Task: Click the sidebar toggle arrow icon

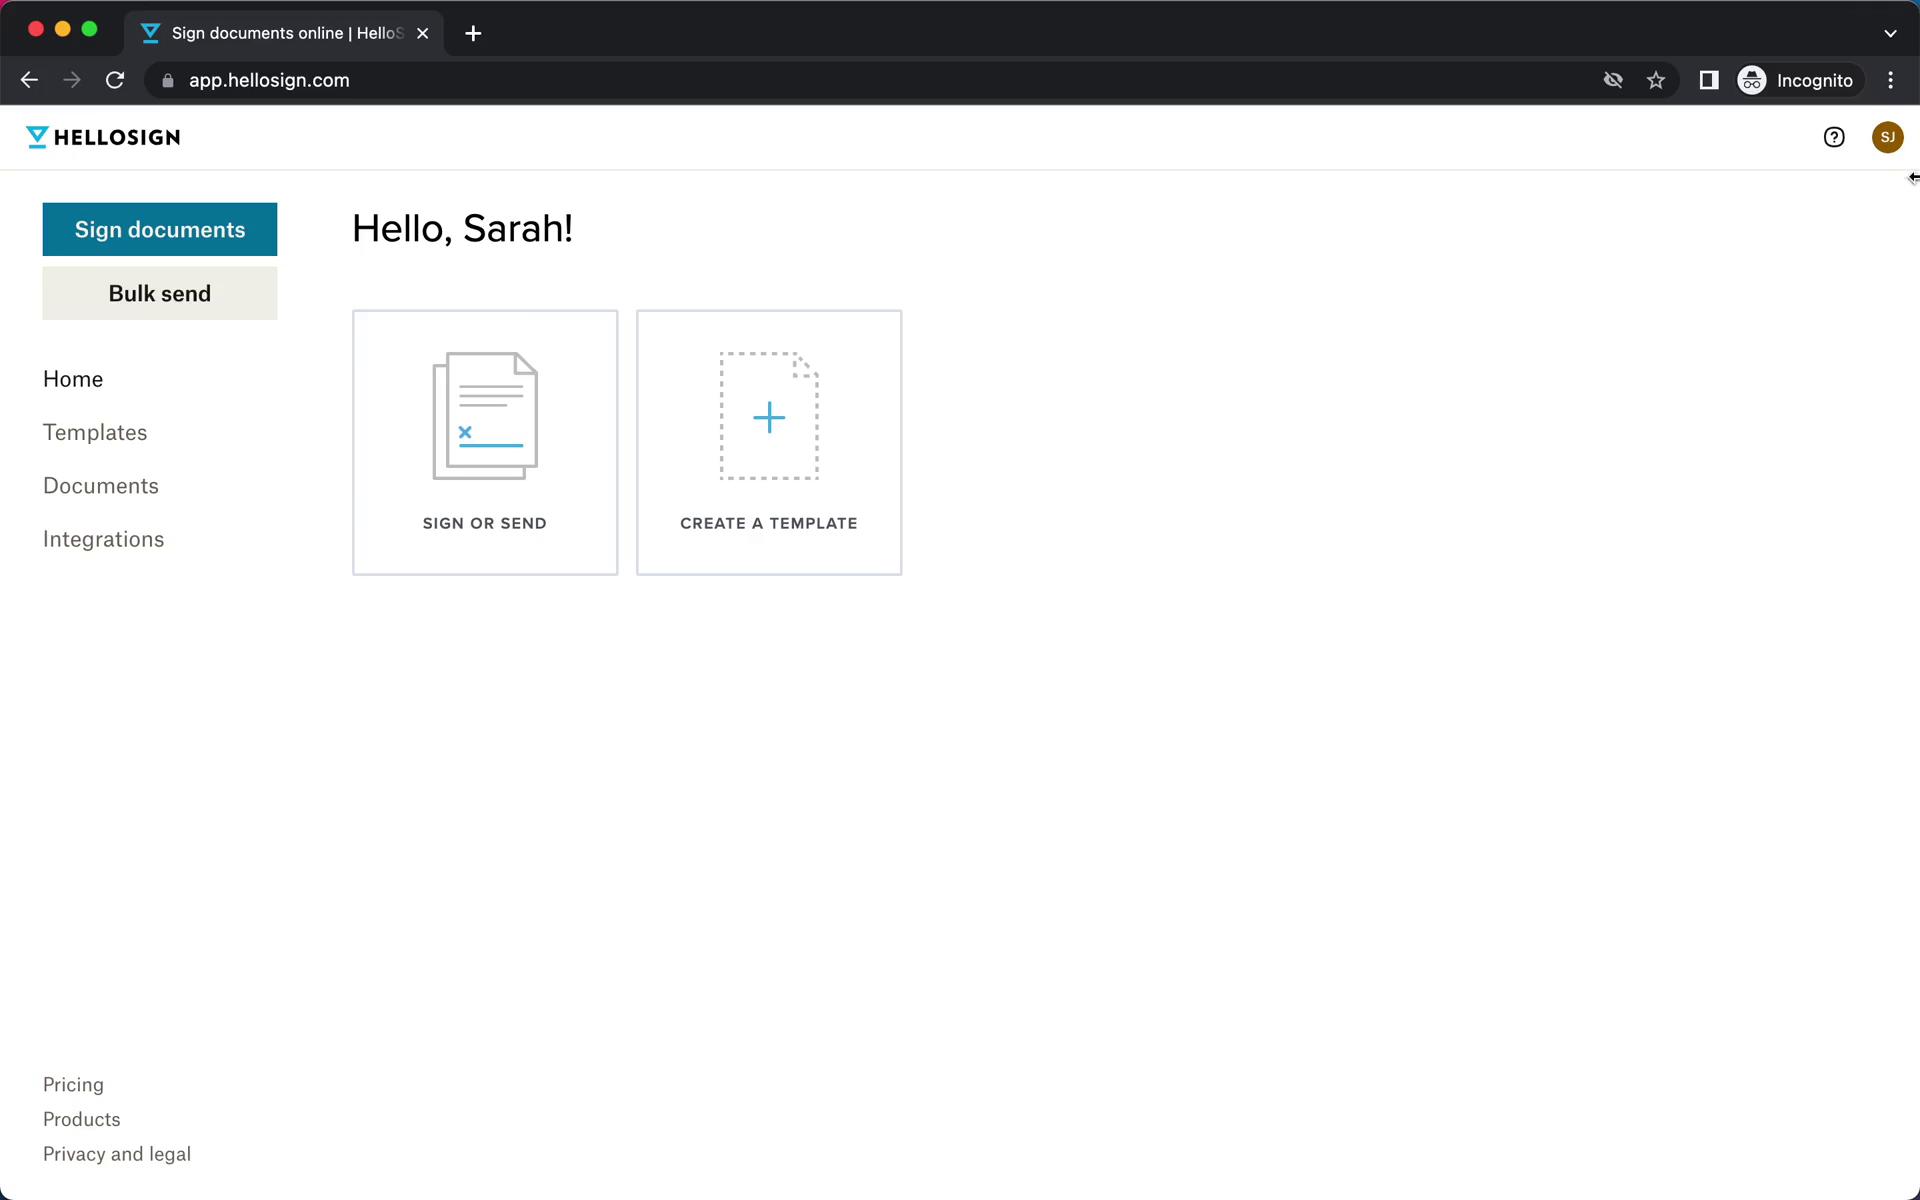Action: click(1913, 177)
